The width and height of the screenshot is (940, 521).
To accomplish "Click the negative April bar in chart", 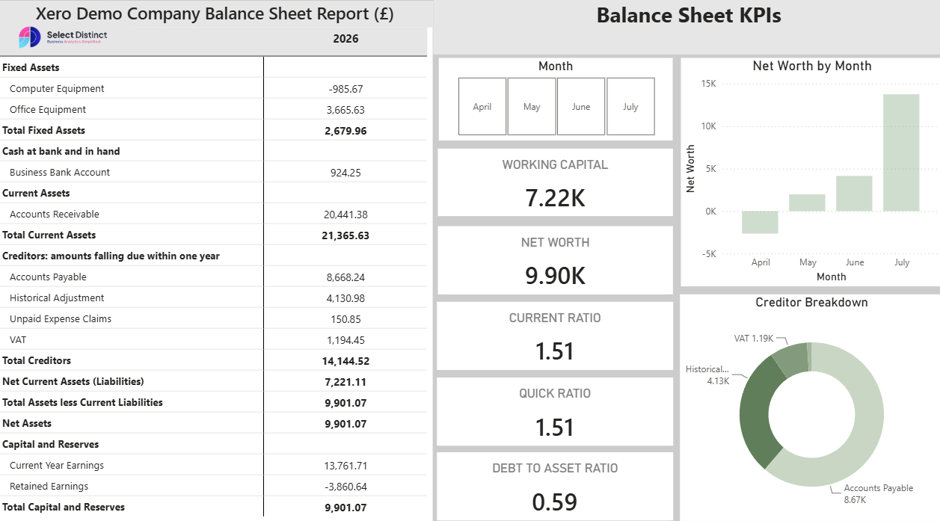I will tap(760, 222).
